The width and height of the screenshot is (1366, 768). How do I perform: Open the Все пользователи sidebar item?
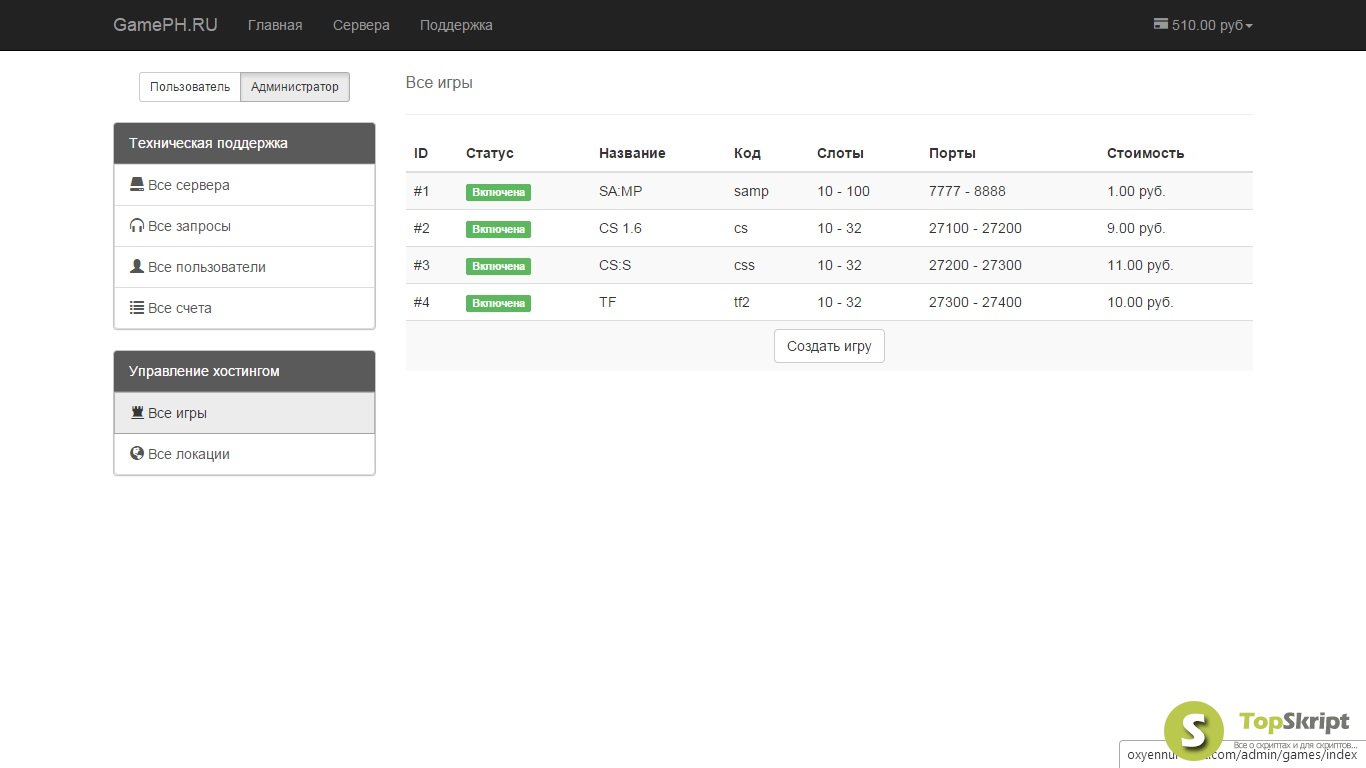coord(245,267)
